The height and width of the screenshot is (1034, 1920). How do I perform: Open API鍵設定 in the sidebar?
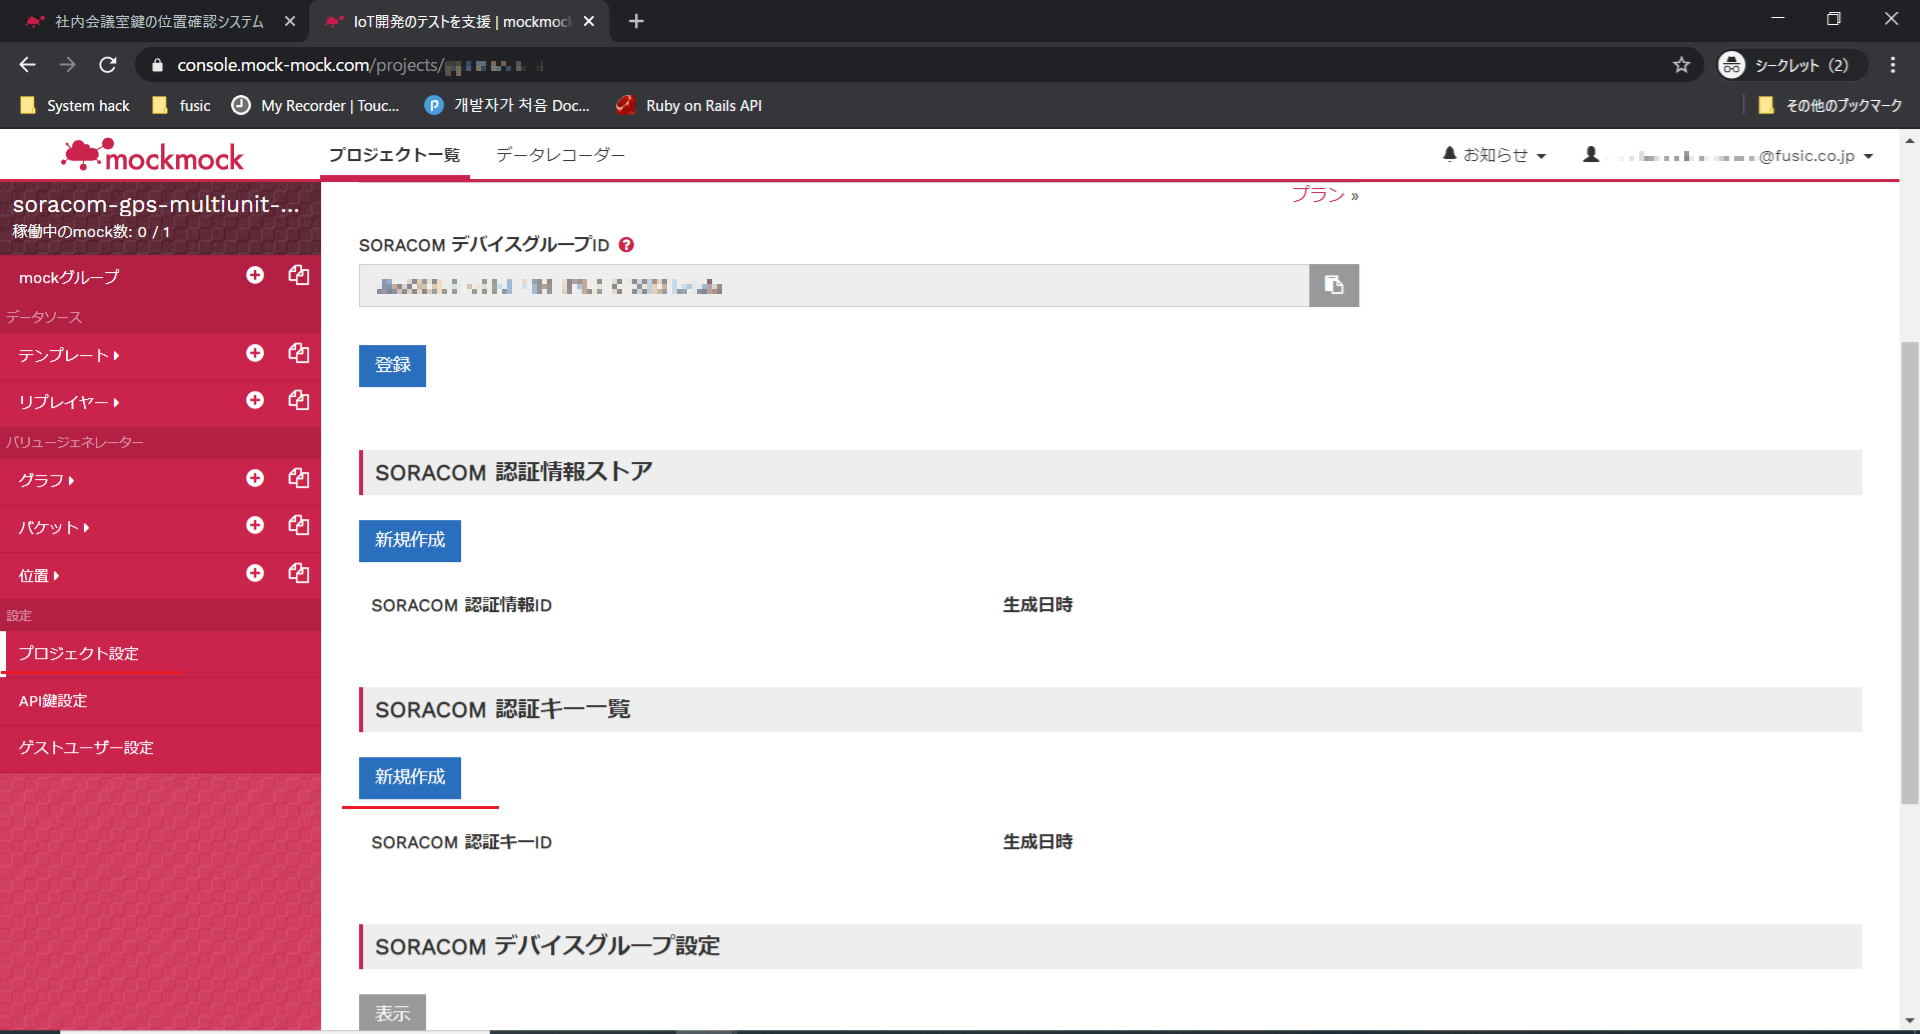click(x=53, y=701)
